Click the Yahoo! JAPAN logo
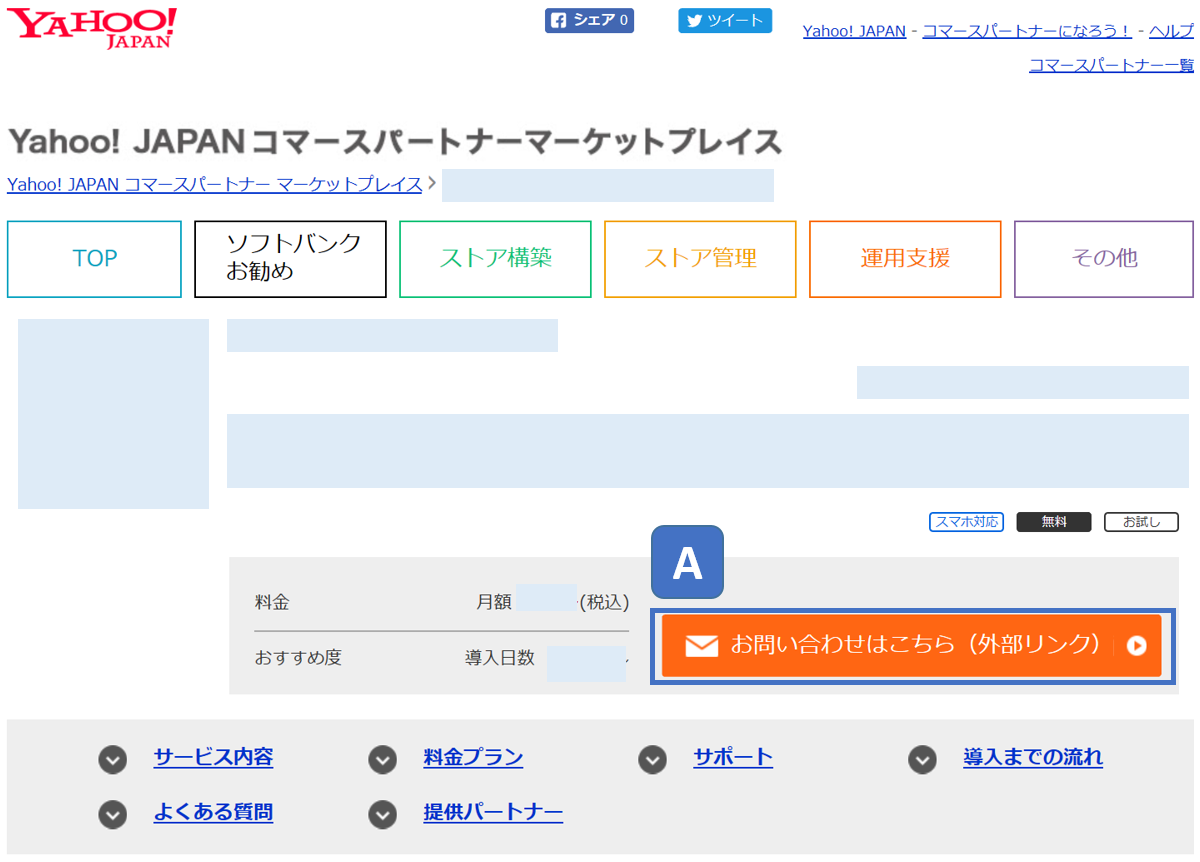The image size is (1200, 862). pos(92,28)
